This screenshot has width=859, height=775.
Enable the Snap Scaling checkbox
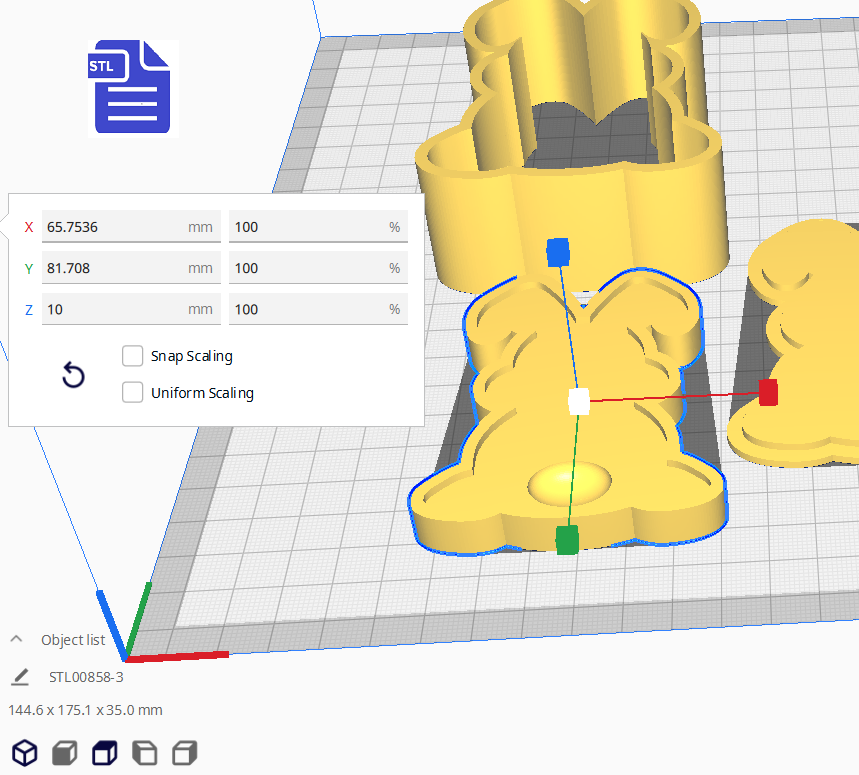pyautogui.click(x=132, y=356)
